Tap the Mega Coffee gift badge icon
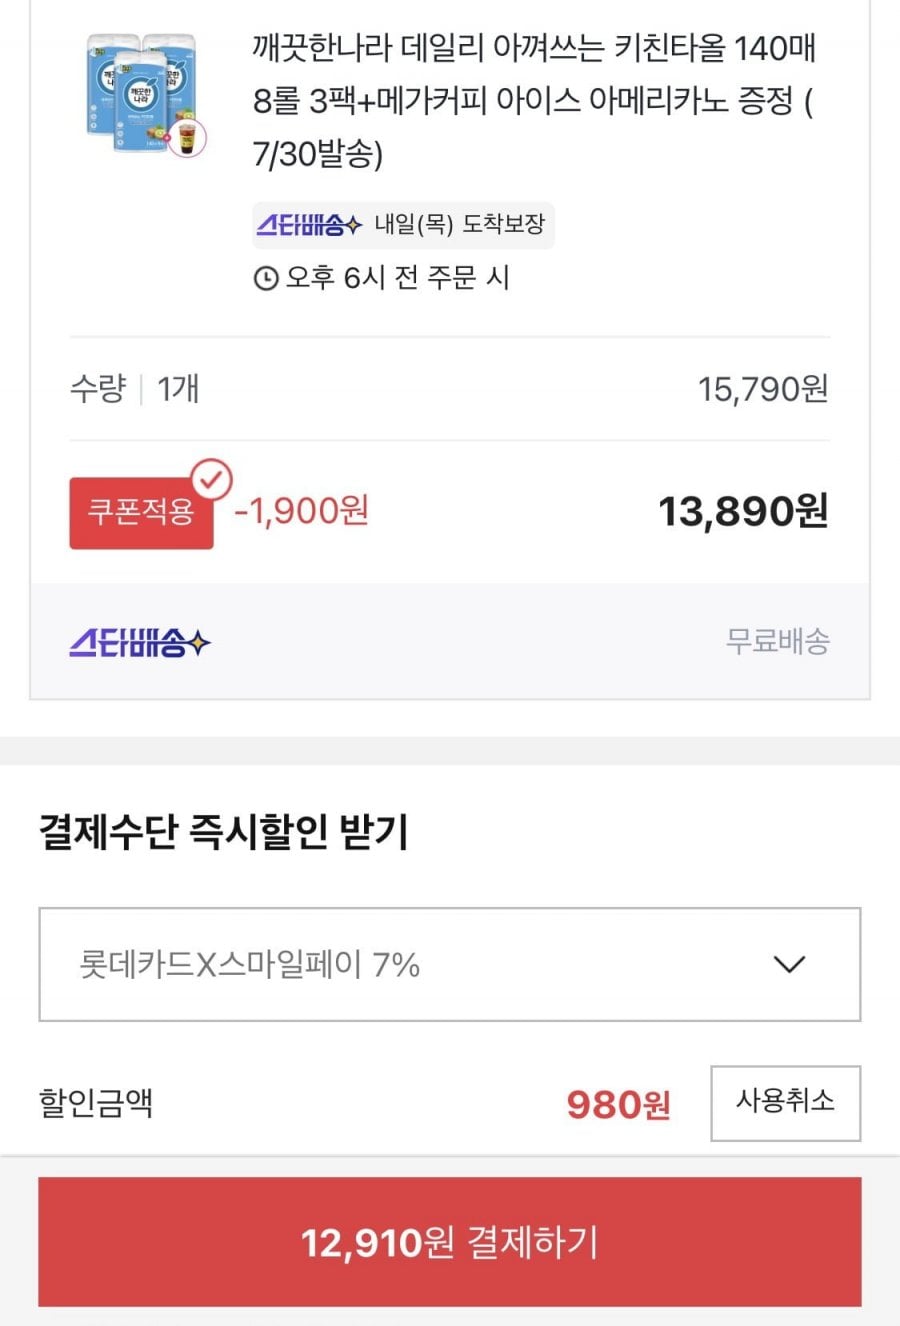900x1326 pixels. click(187, 139)
